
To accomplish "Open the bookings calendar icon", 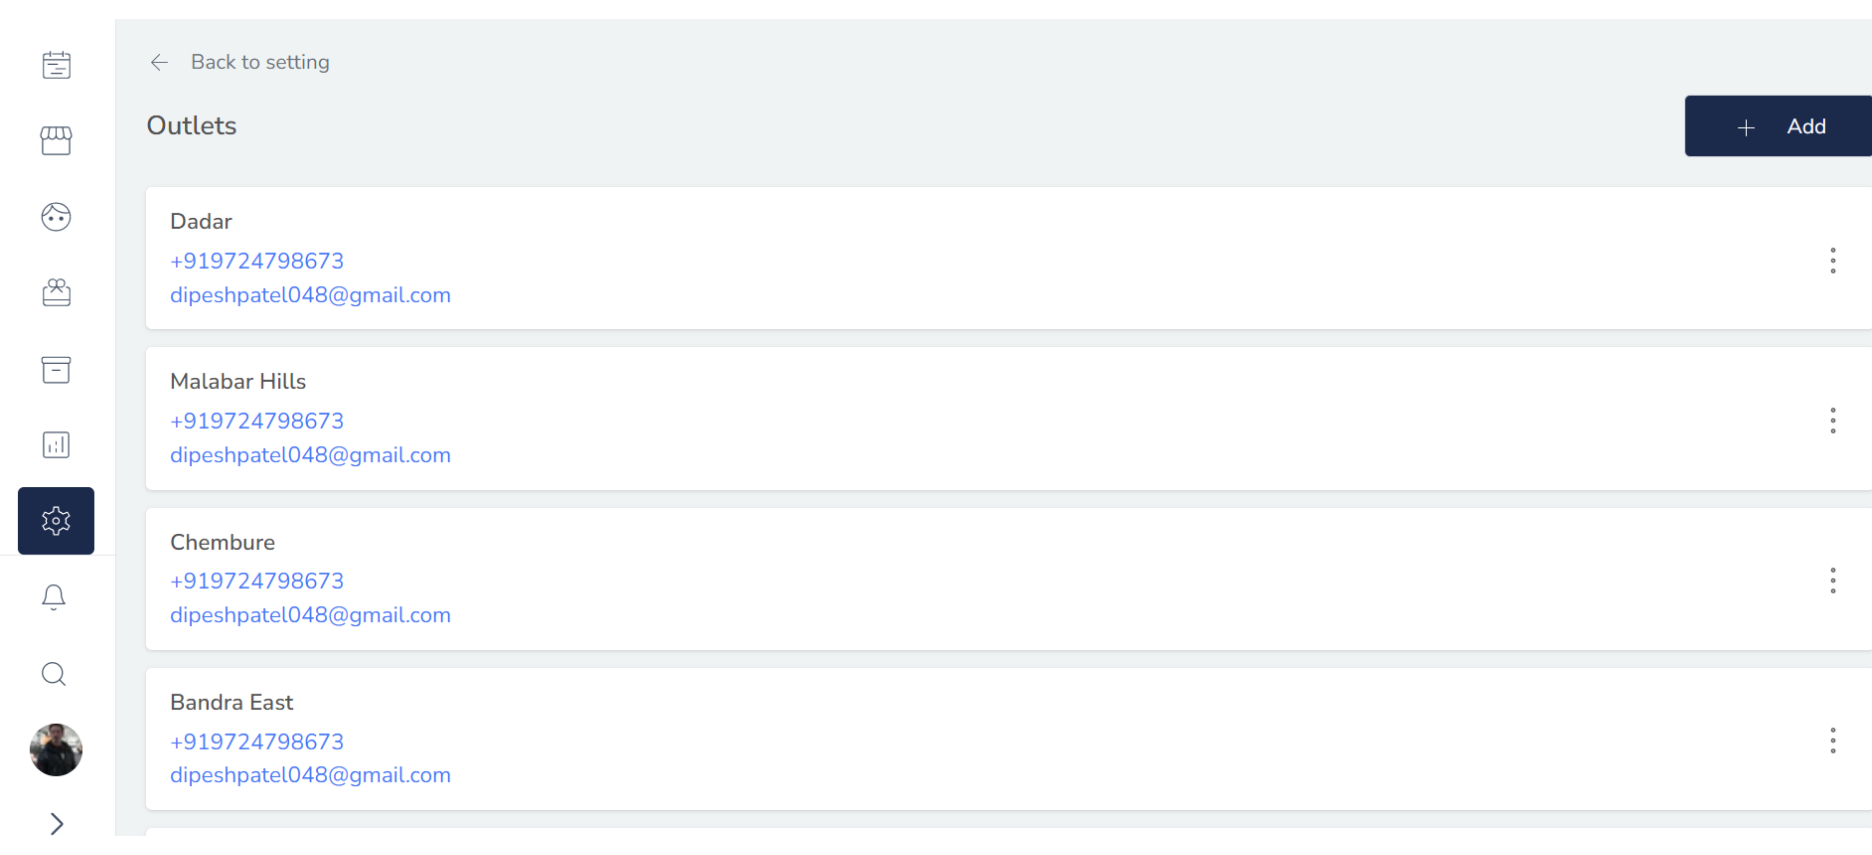I will pos(56,64).
